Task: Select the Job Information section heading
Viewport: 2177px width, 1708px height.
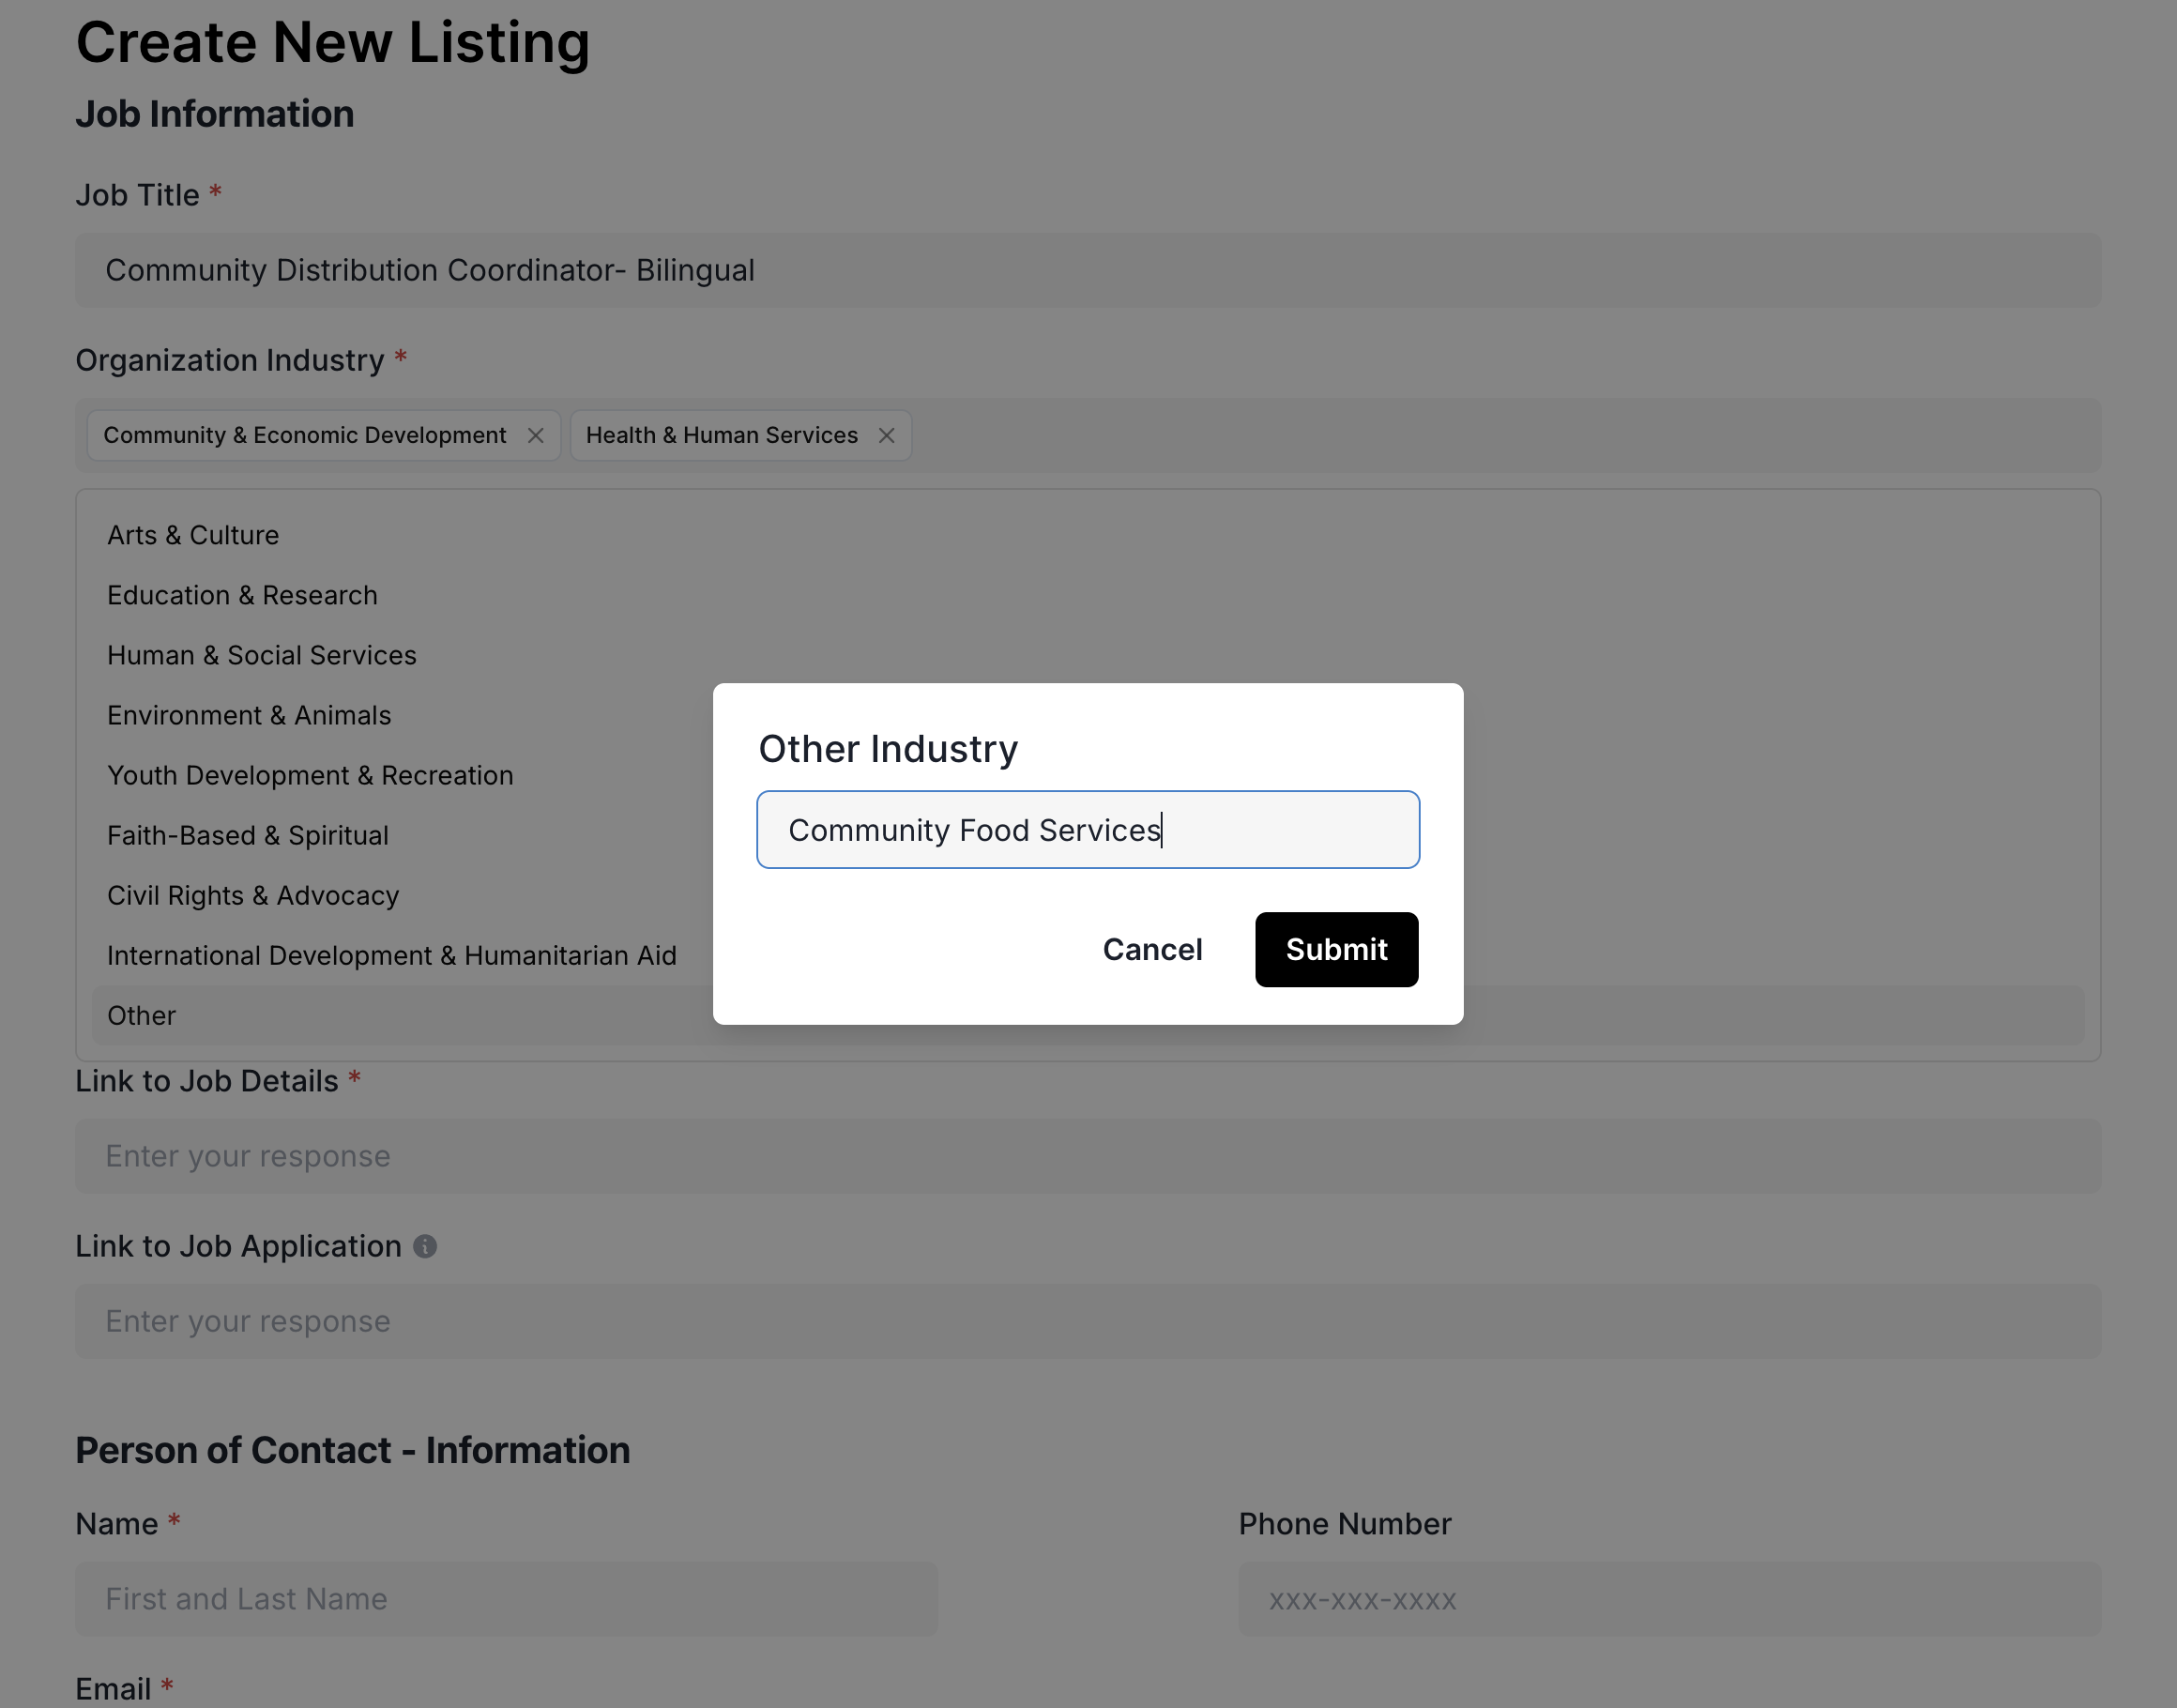Action: (215, 114)
